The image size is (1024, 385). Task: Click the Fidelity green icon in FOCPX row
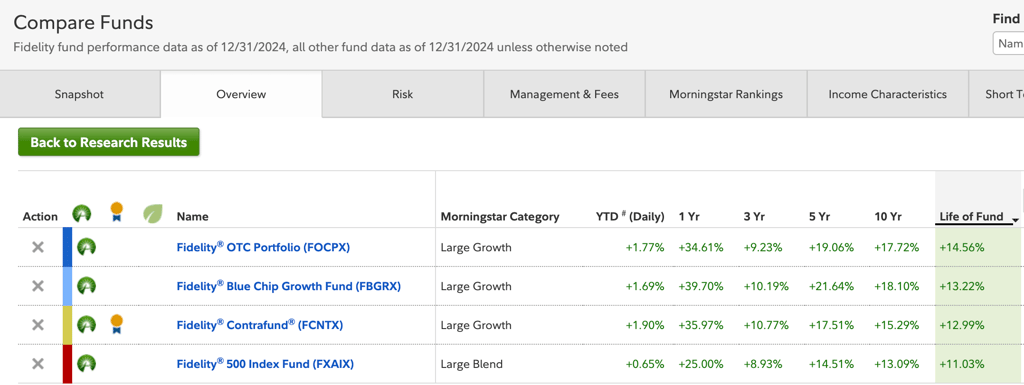[86, 247]
